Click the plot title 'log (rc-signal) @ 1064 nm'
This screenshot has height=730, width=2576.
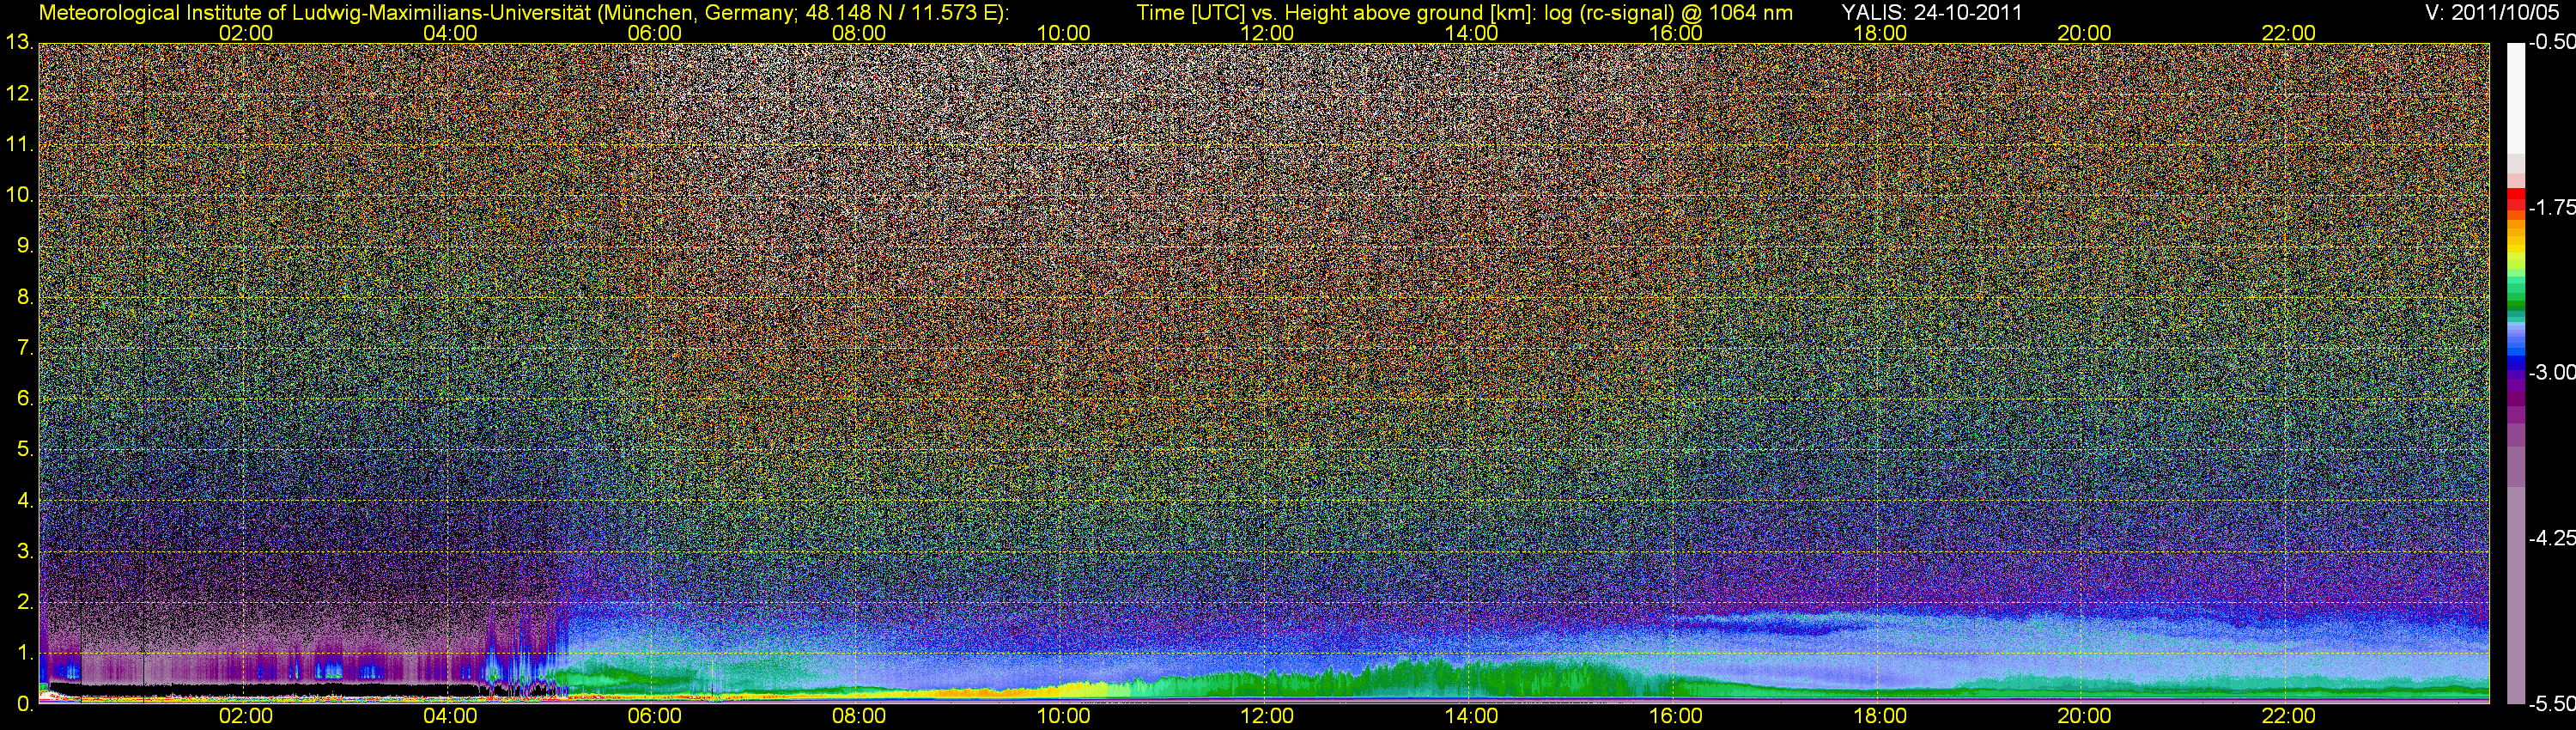(1668, 12)
